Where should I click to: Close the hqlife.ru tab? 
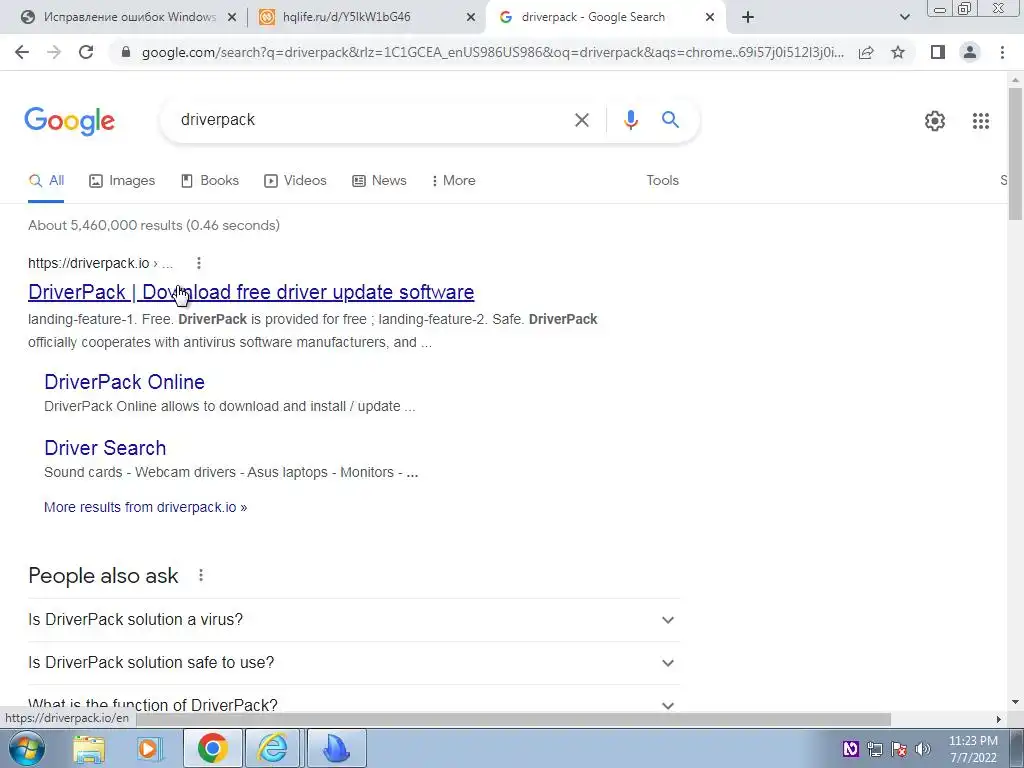[x=470, y=18]
